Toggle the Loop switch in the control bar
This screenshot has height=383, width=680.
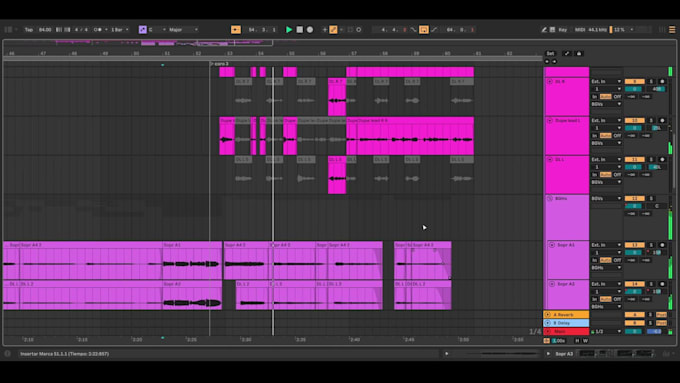(424, 29)
